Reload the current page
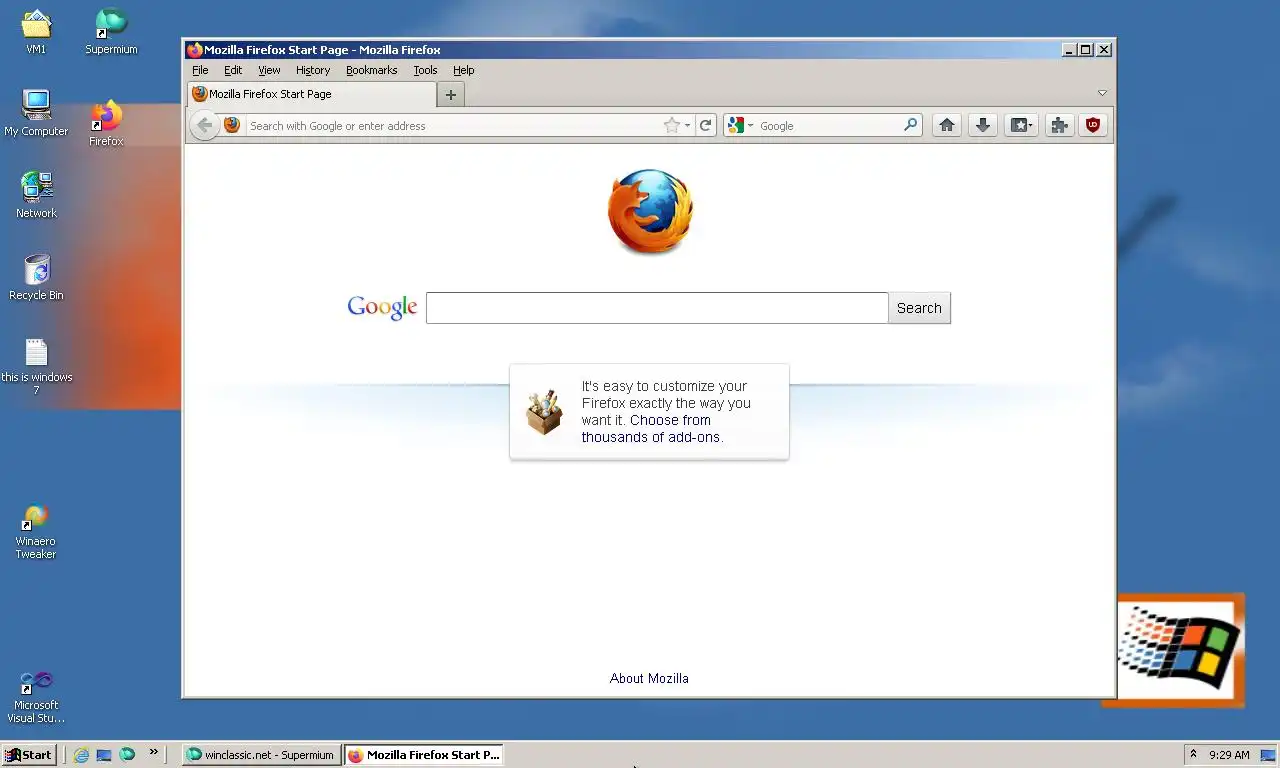The image size is (1280, 768). pos(705,125)
